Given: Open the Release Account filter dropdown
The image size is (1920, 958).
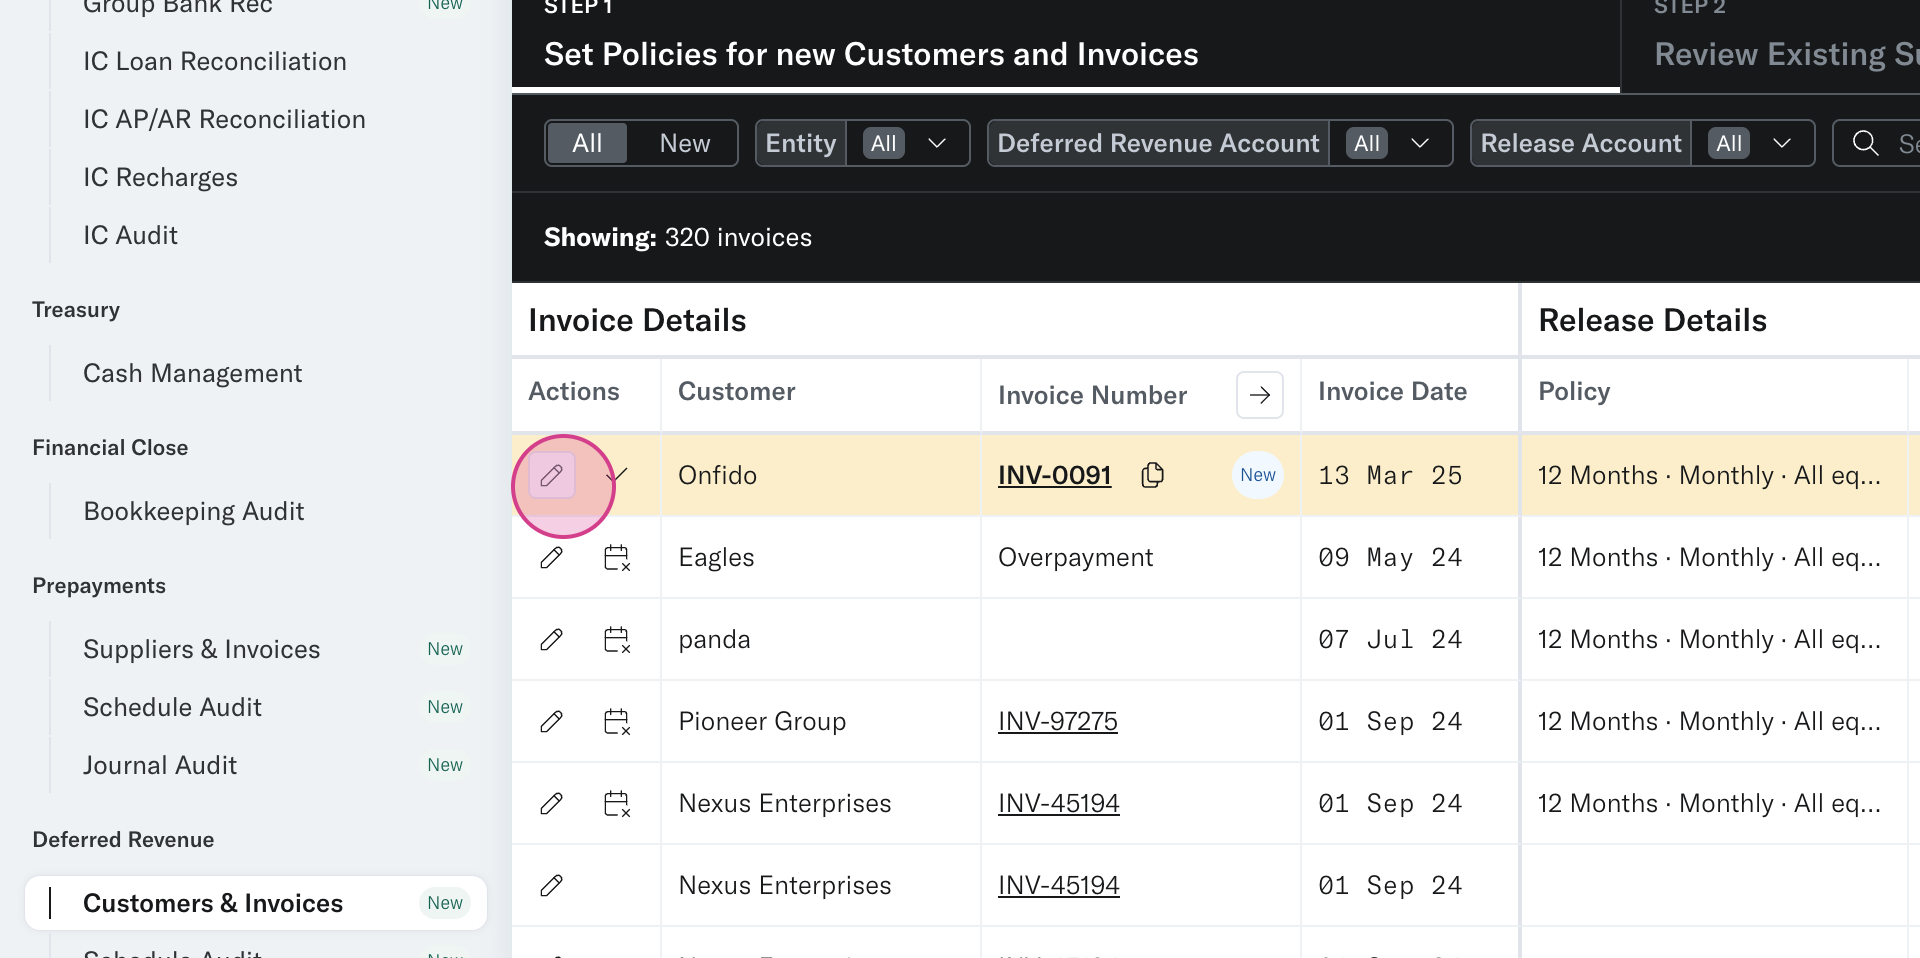Looking at the screenshot, I should pos(1752,143).
